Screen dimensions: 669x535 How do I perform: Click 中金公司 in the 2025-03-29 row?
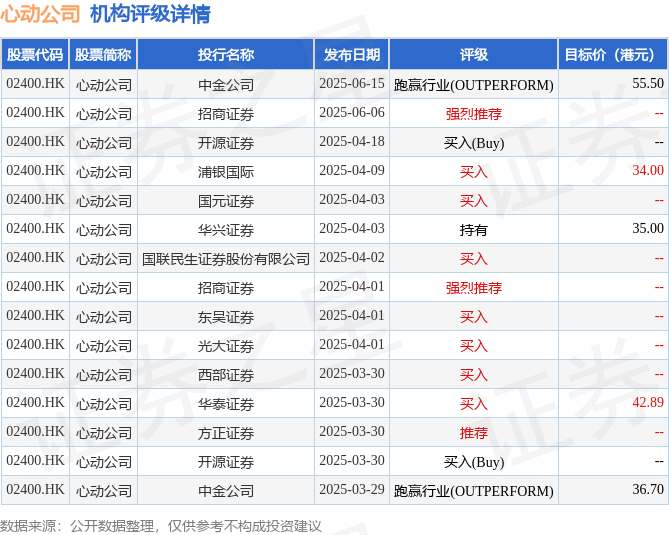click(226, 491)
